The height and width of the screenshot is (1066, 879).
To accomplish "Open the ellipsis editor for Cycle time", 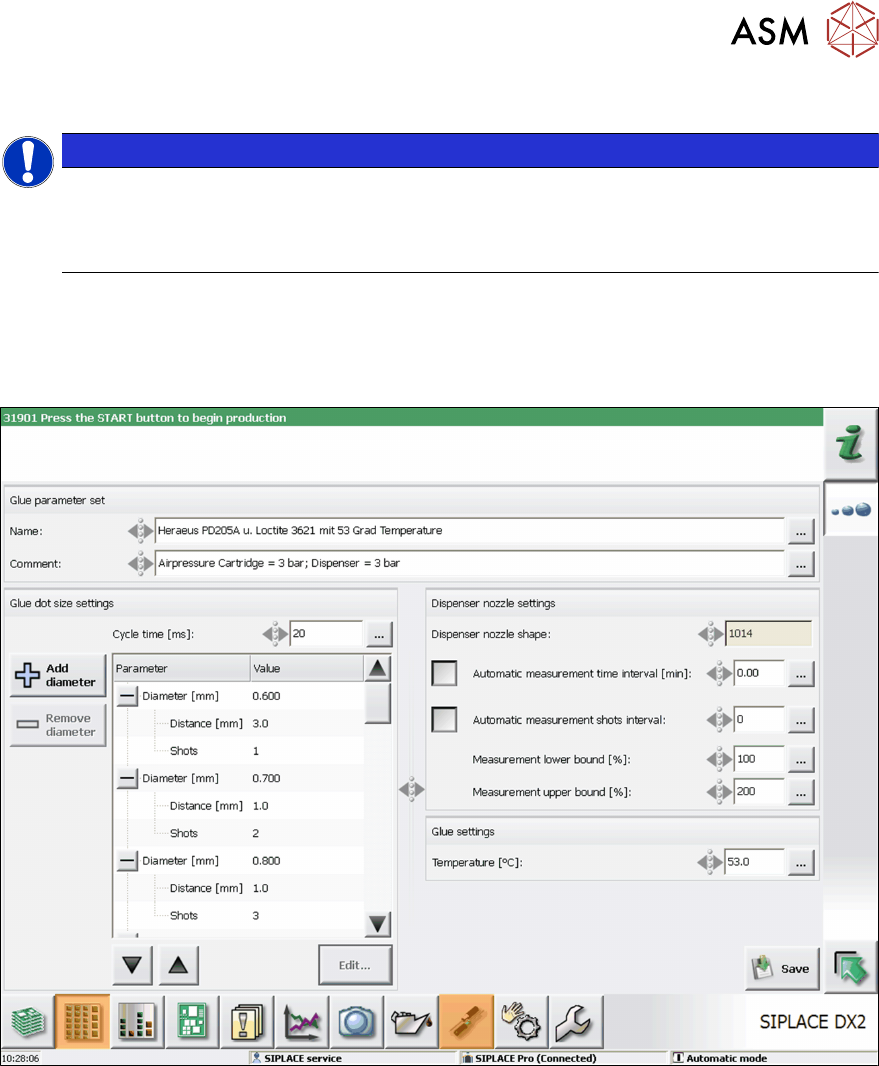I will pyautogui.click(x=379, y=634).
